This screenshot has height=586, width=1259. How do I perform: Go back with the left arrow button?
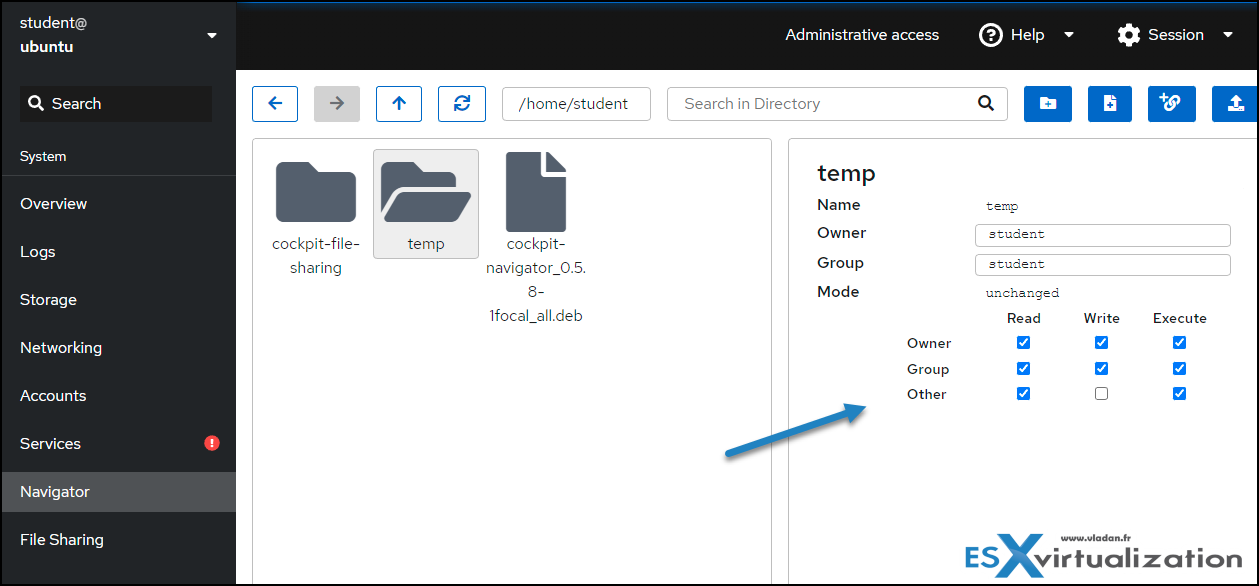click(x=275, y=104)
